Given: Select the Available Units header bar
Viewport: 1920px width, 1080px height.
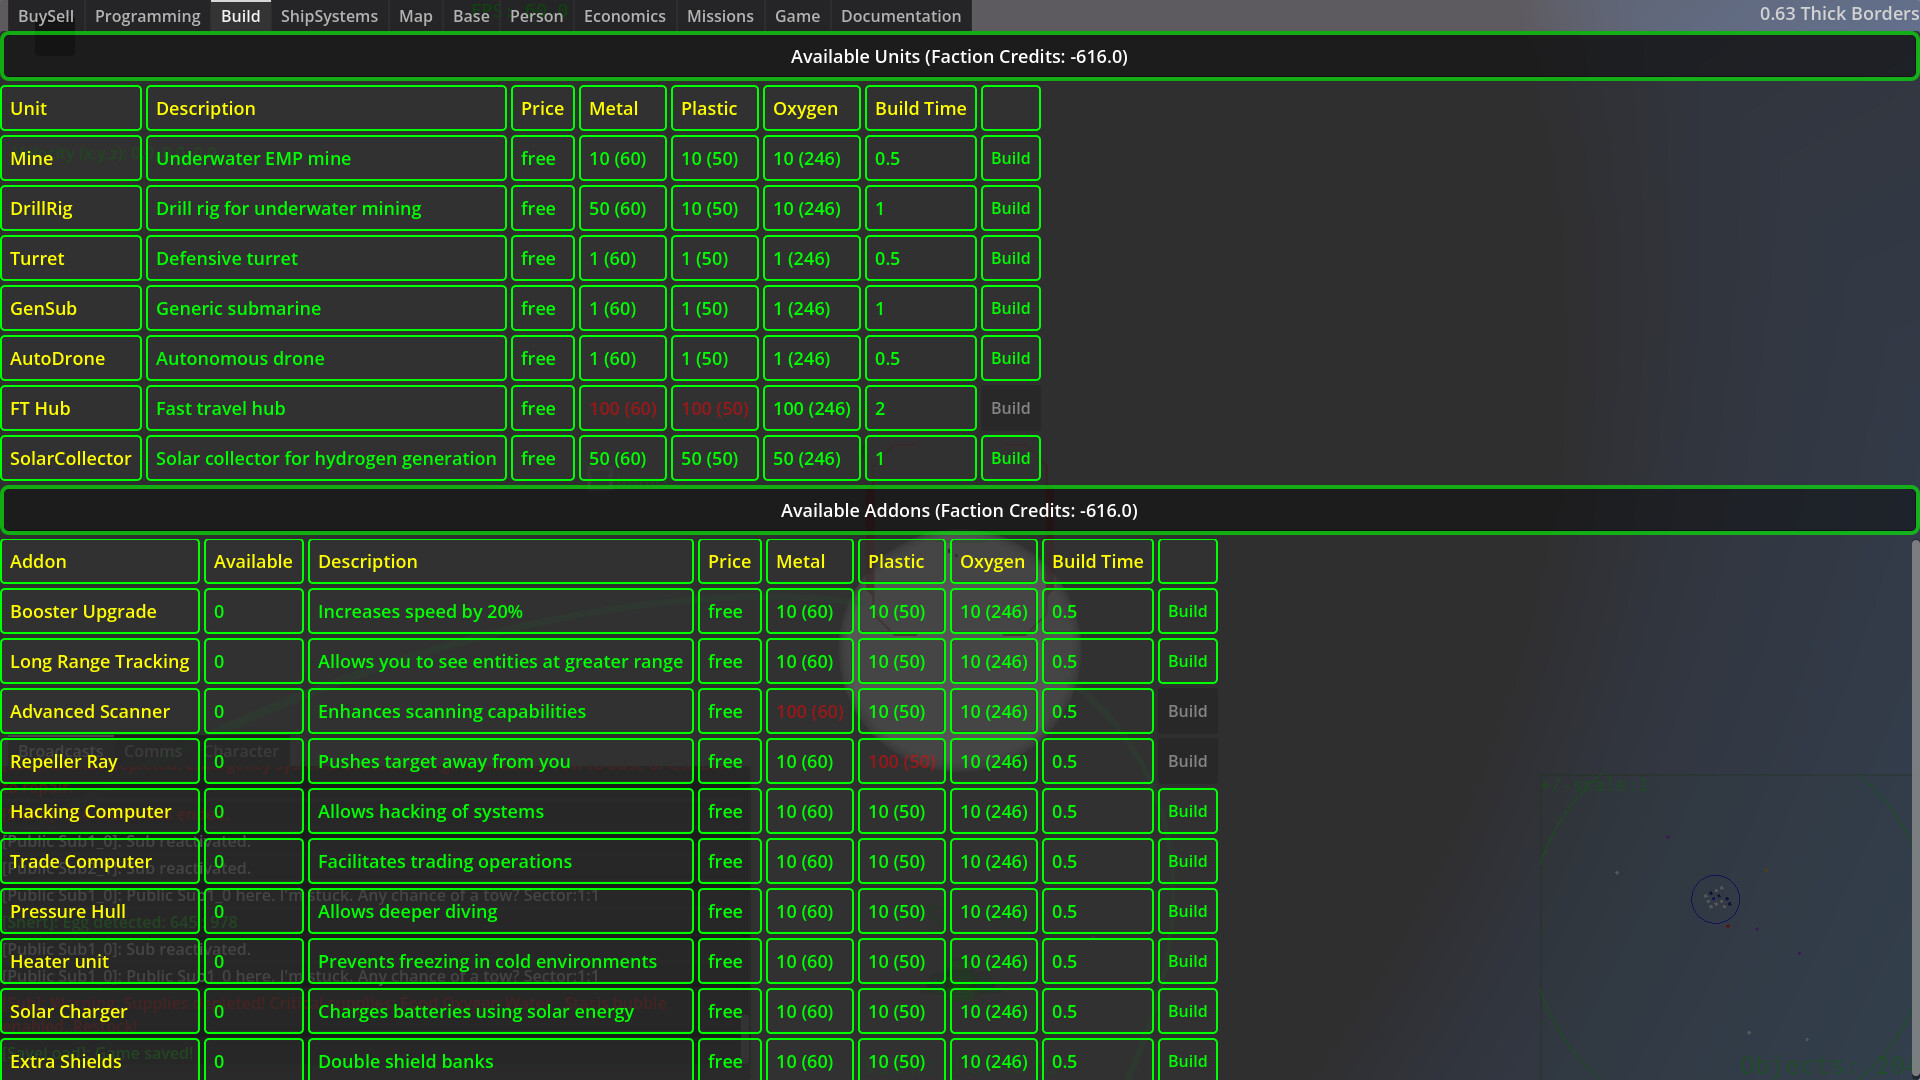Looking at the screenshot, I should pyautogui.click(x=959, y=56).
